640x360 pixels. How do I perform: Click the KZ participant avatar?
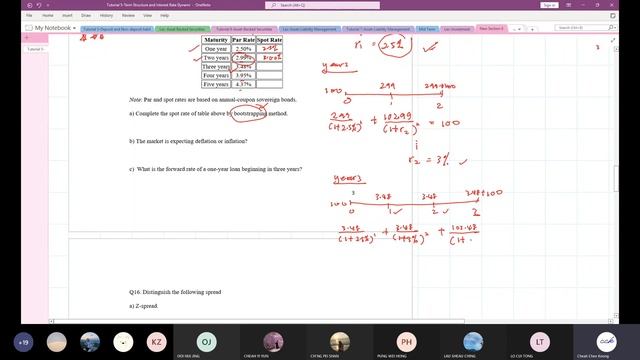pos(156,342)
